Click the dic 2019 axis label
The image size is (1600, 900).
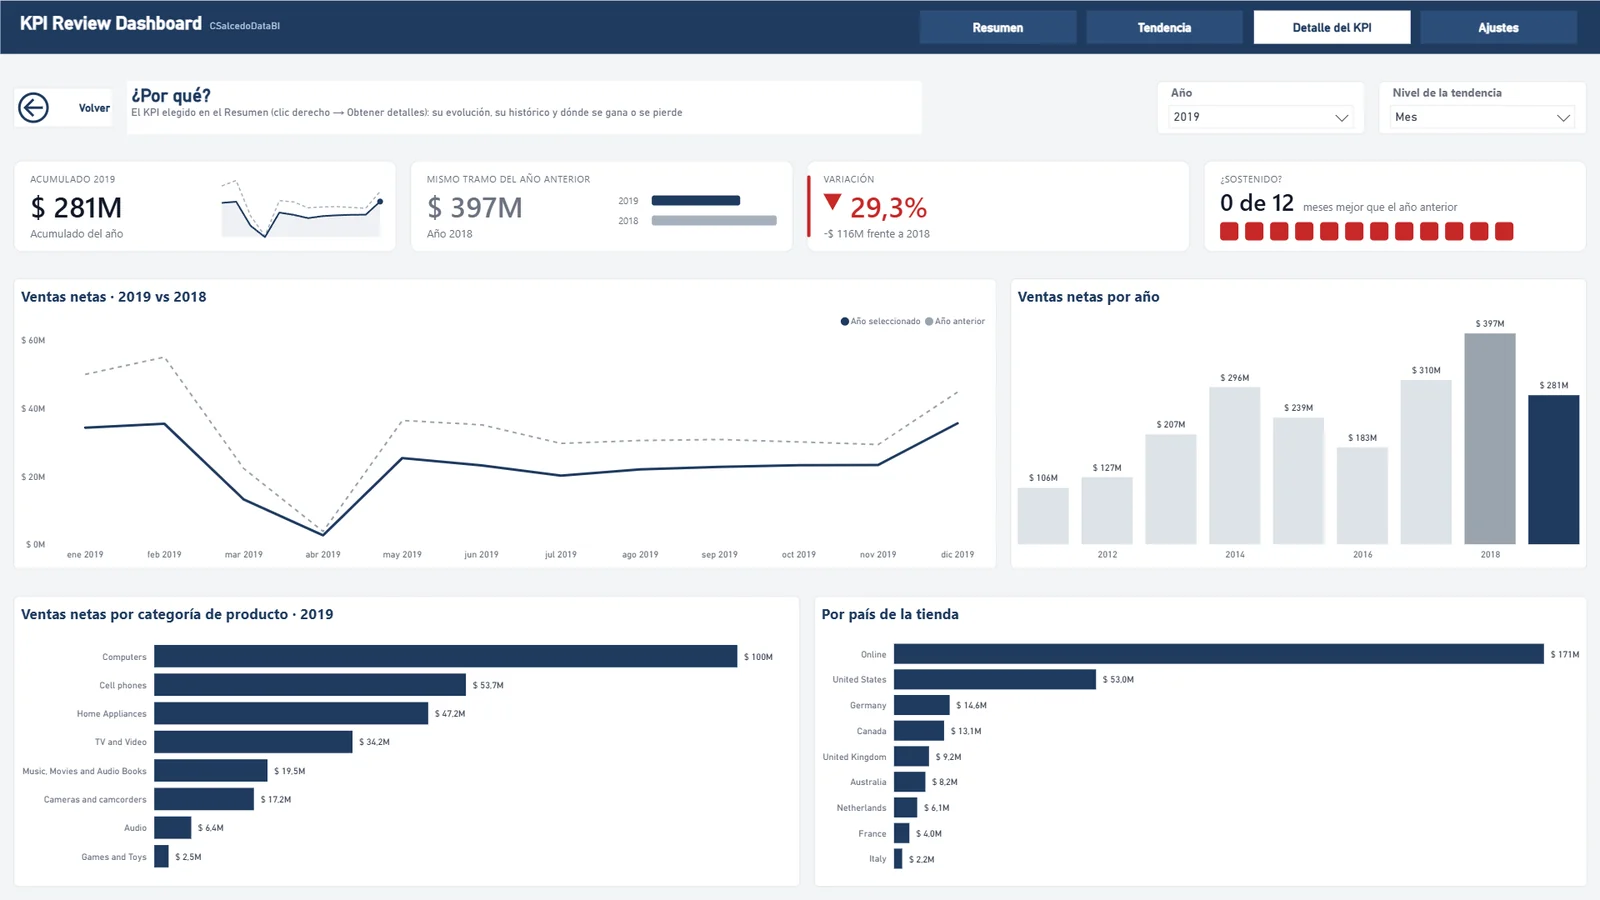click(957, 554)
